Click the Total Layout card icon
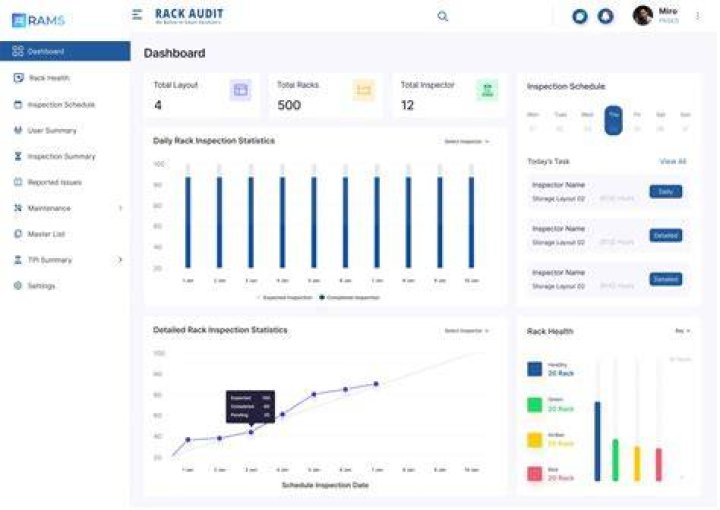 [x=241, y=90]
